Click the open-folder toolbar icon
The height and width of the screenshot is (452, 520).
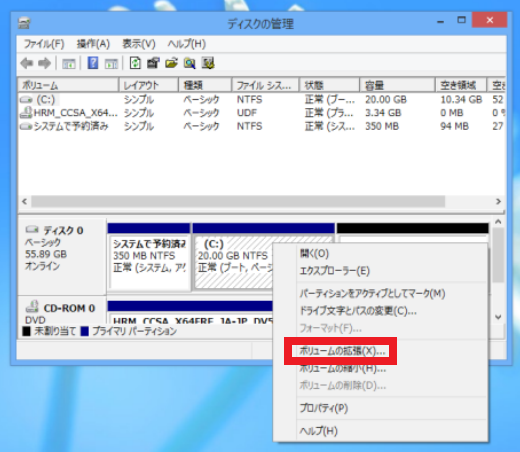171,63
